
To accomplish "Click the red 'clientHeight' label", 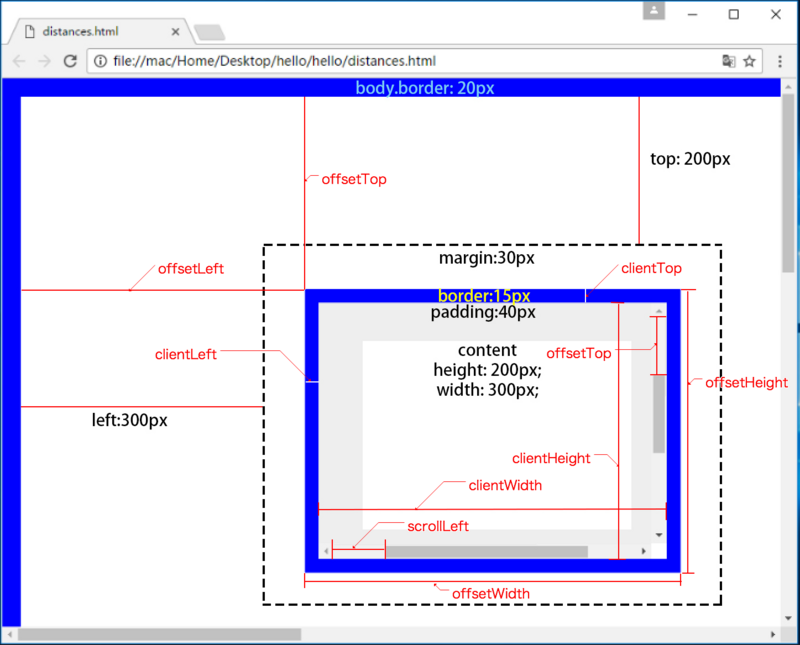I will [551, 459].
